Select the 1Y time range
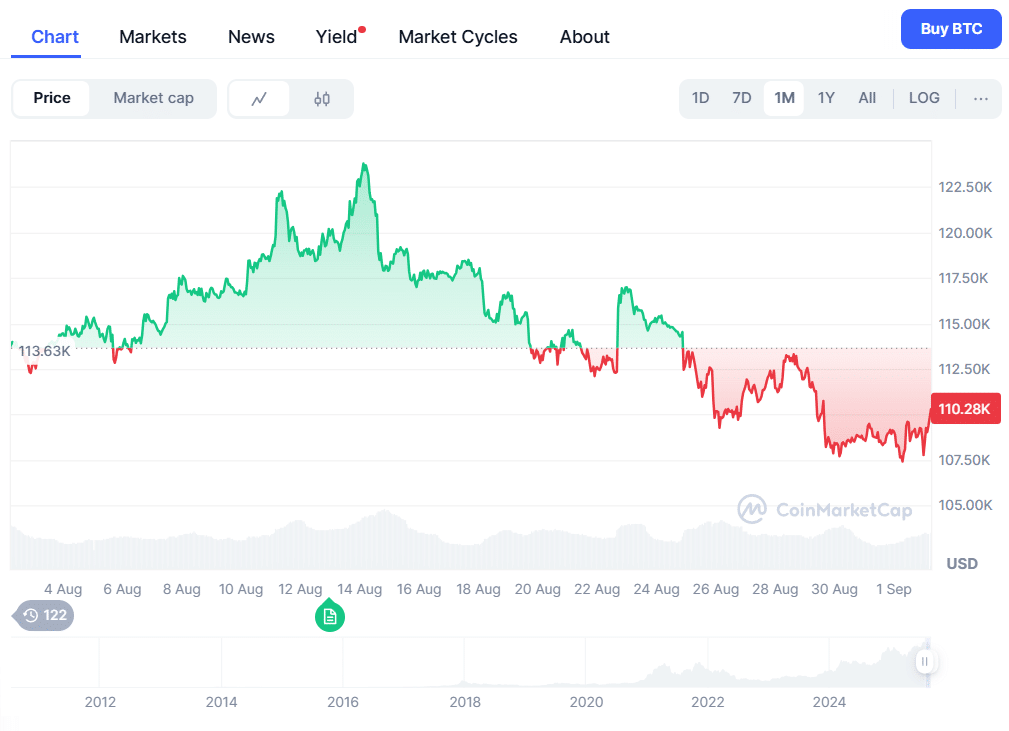This screenshot has height=731, width=1009. pos(825,97)
